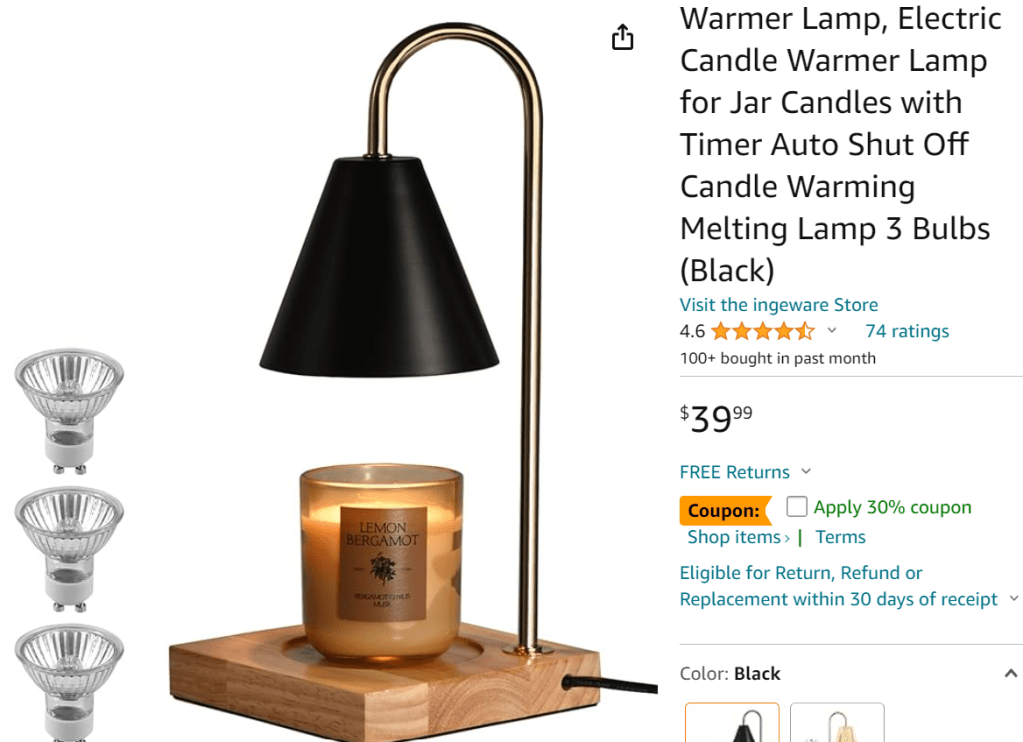Open the Eligible for Return, Refund policy

tap(838, 586)
